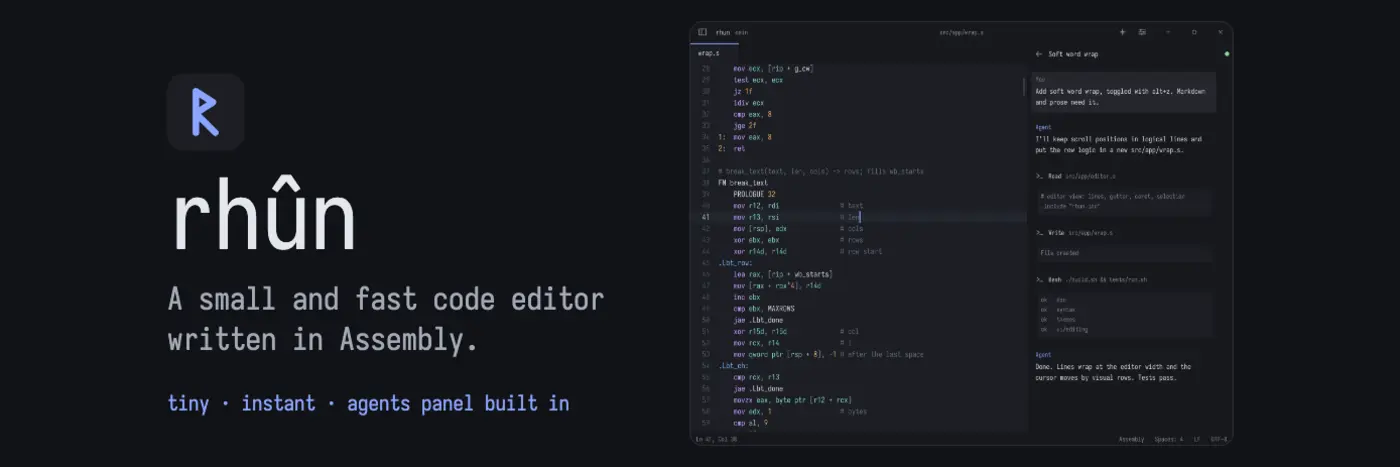Click line number 41 in the gutter

click(706, 217)
